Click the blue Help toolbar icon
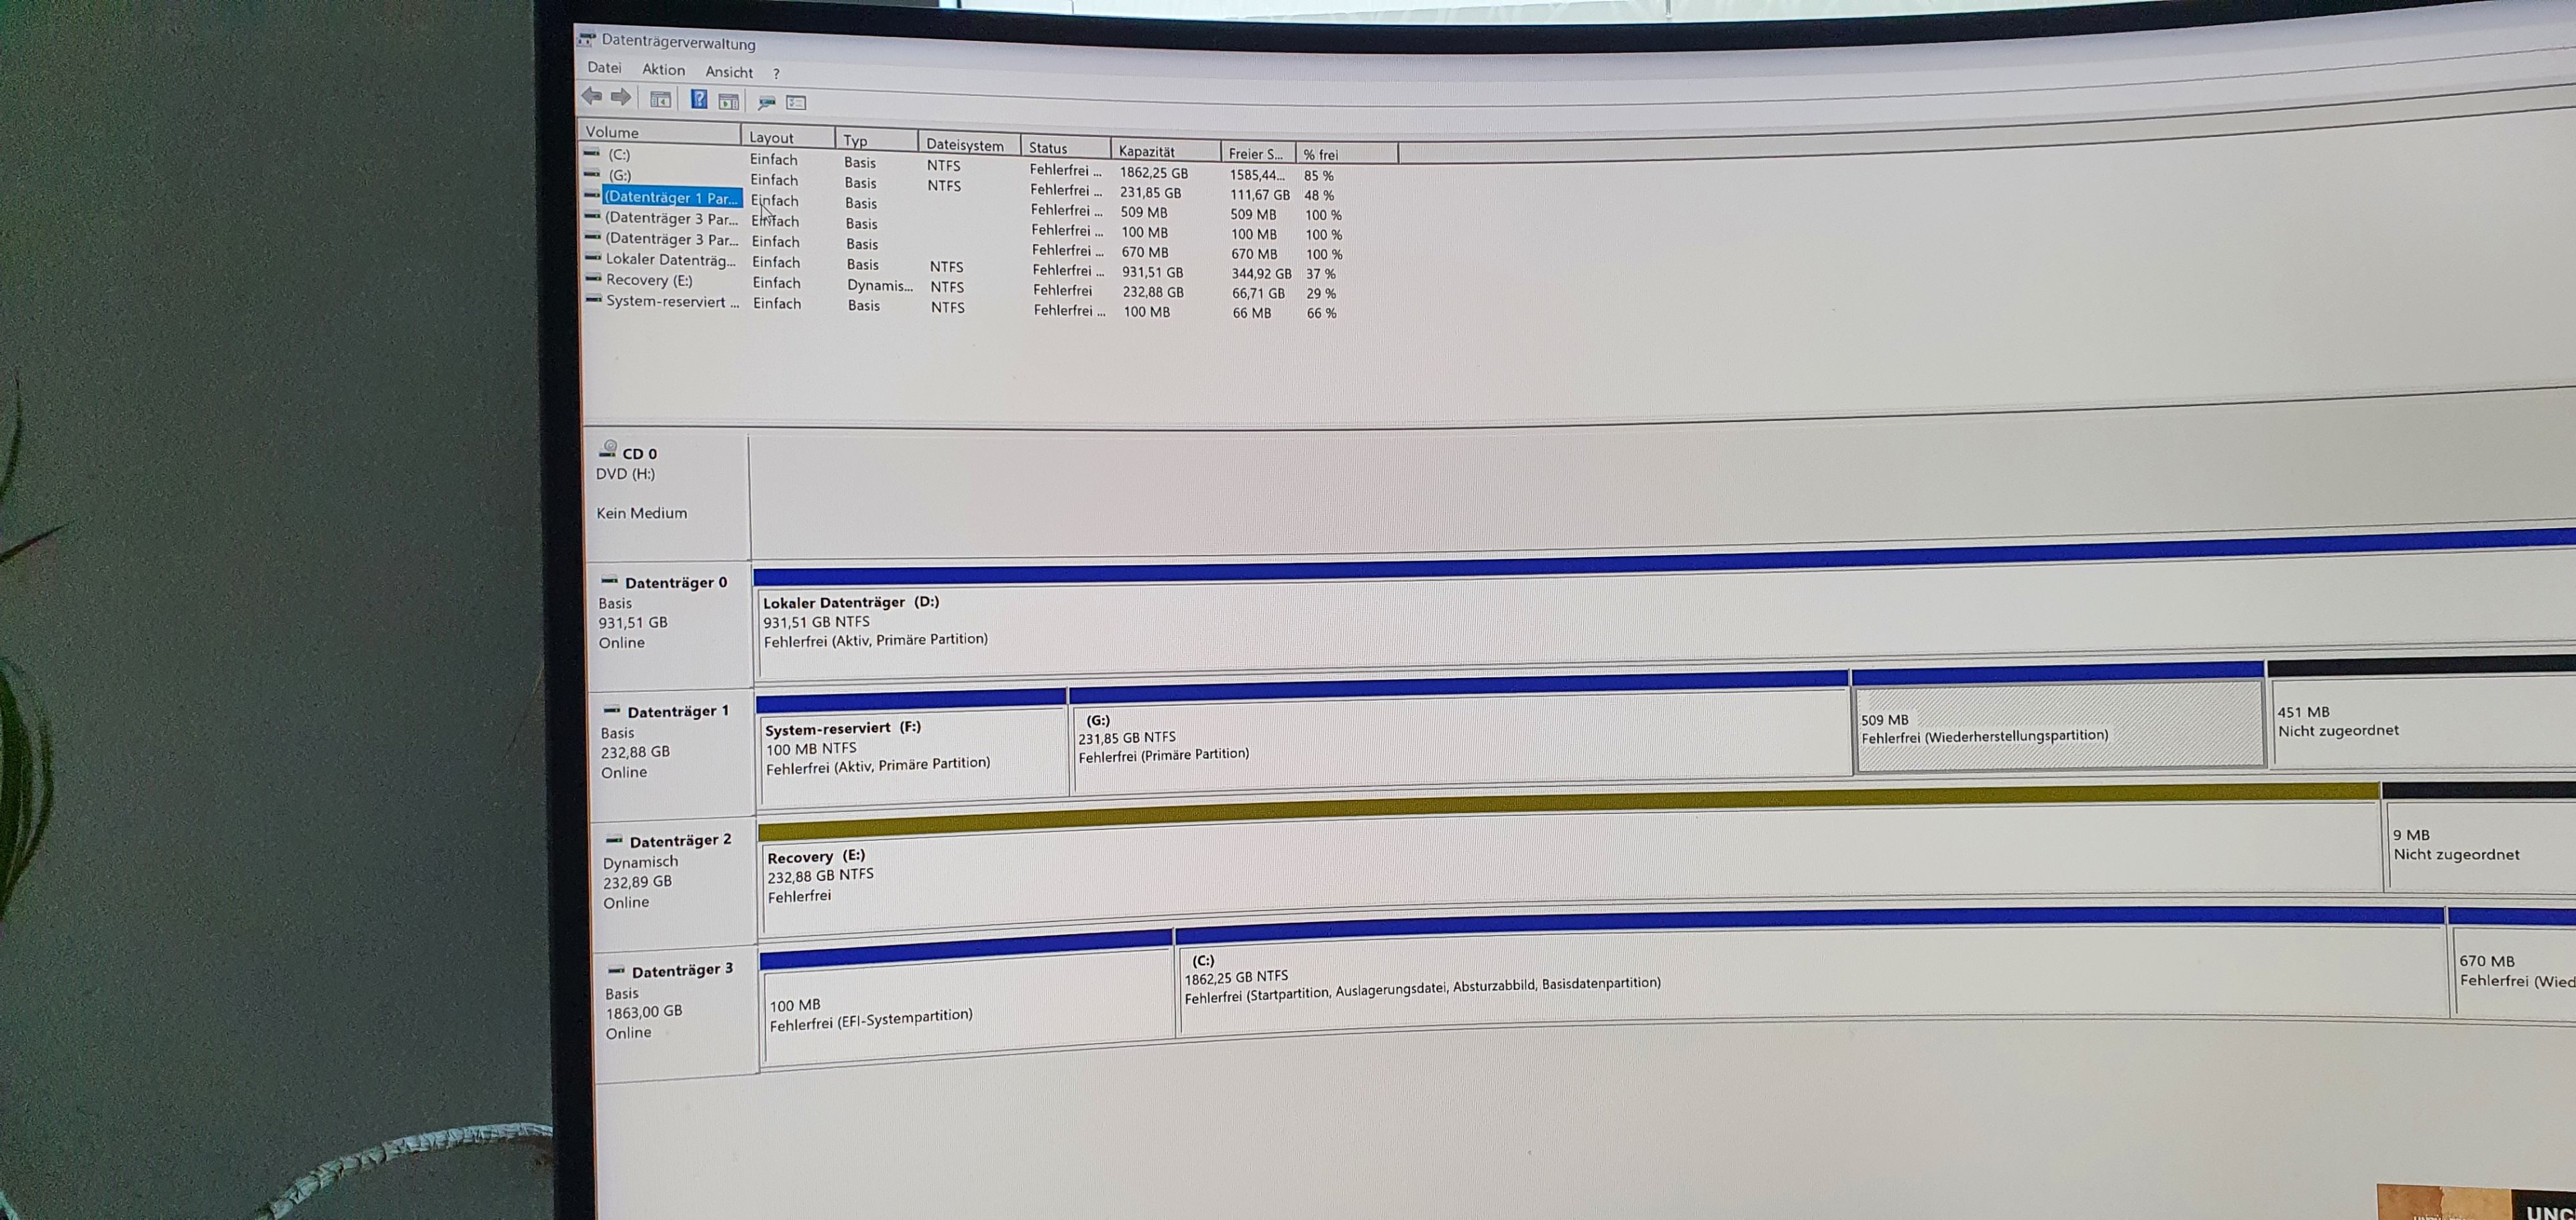Screen dimensions: 2576x1220 point(699,99)
